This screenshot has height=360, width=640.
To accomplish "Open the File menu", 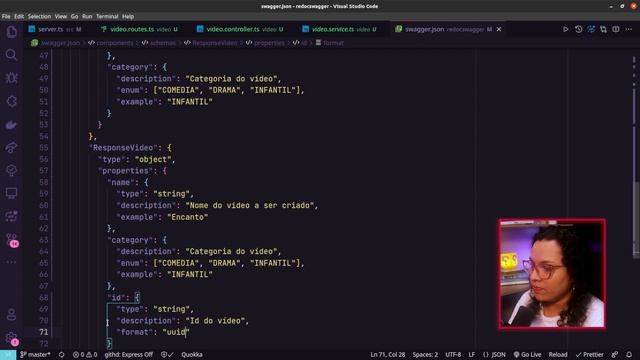I will (6, 17).
